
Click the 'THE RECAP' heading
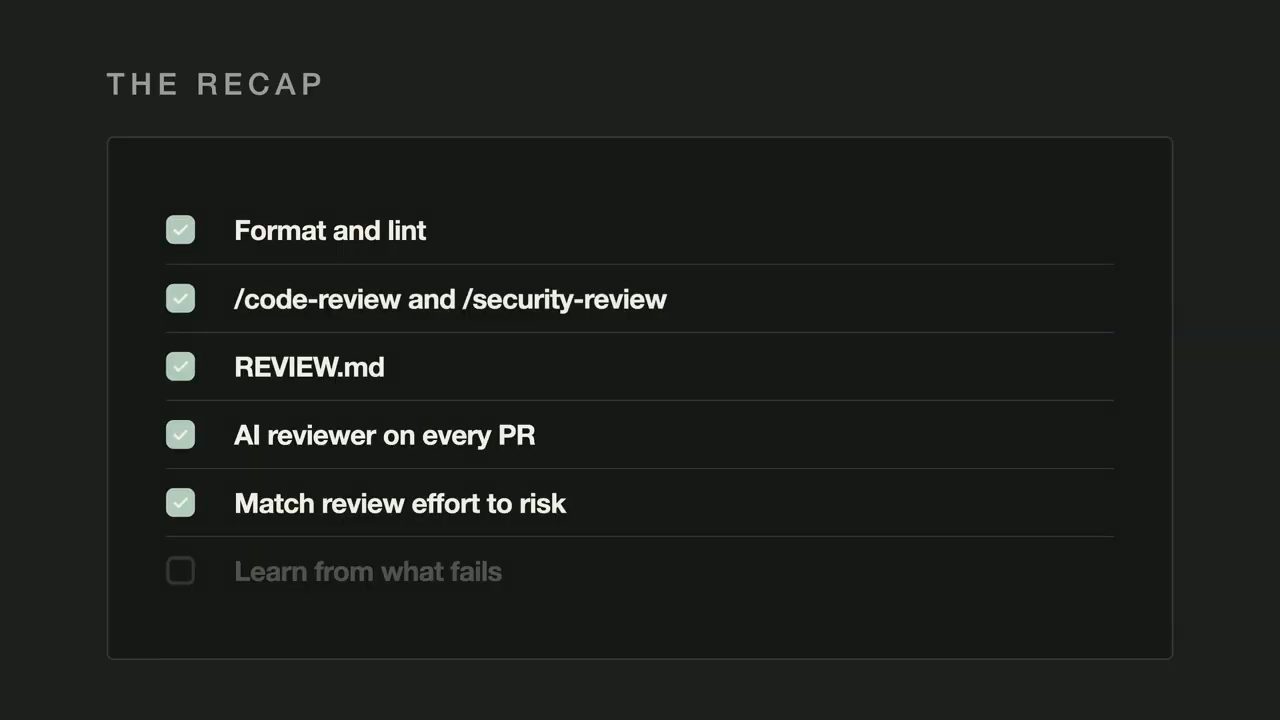pos(215,84)
